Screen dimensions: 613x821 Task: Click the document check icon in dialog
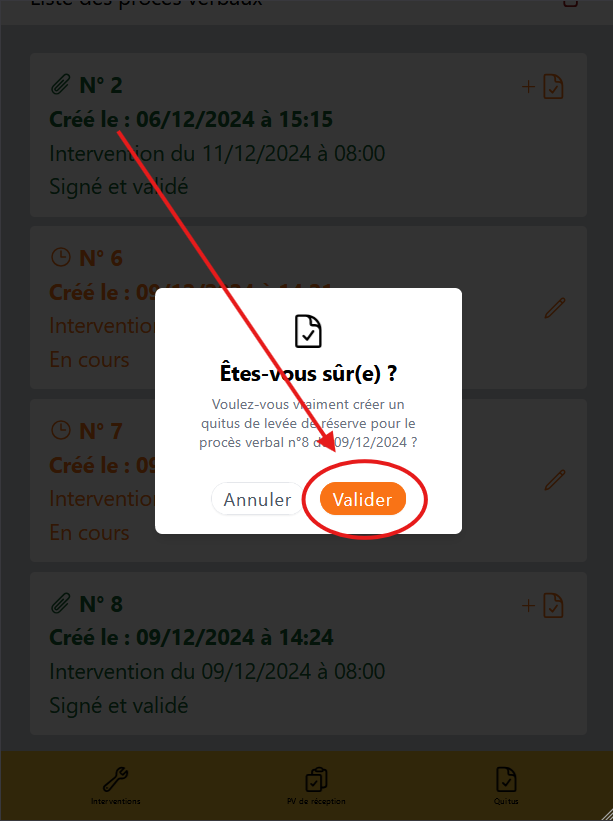pos(308,331)
